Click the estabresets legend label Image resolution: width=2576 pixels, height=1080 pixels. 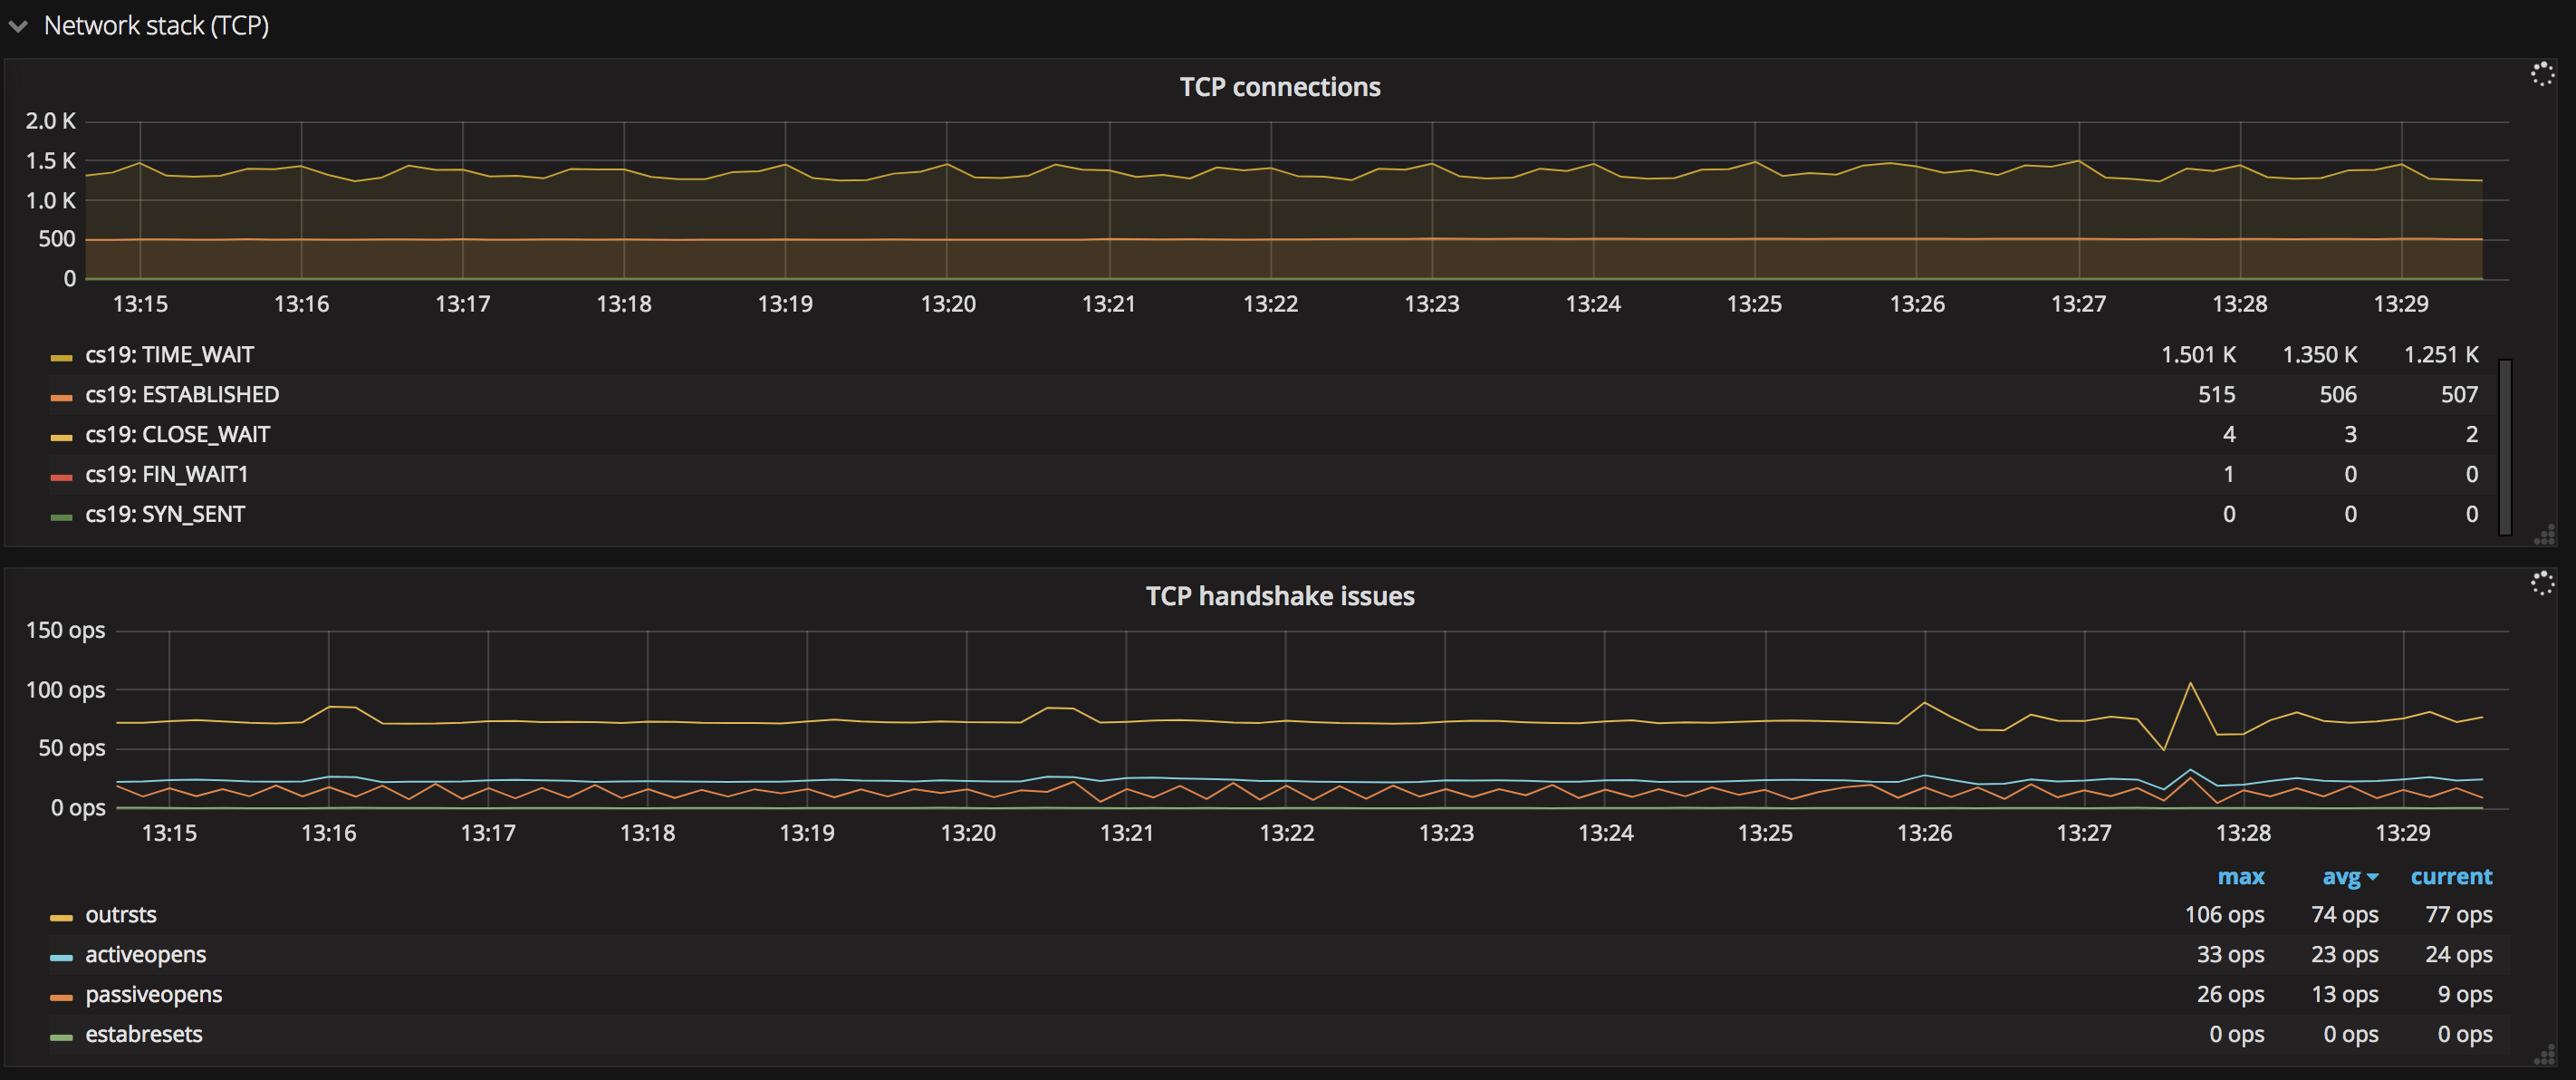click(143, 1035)
